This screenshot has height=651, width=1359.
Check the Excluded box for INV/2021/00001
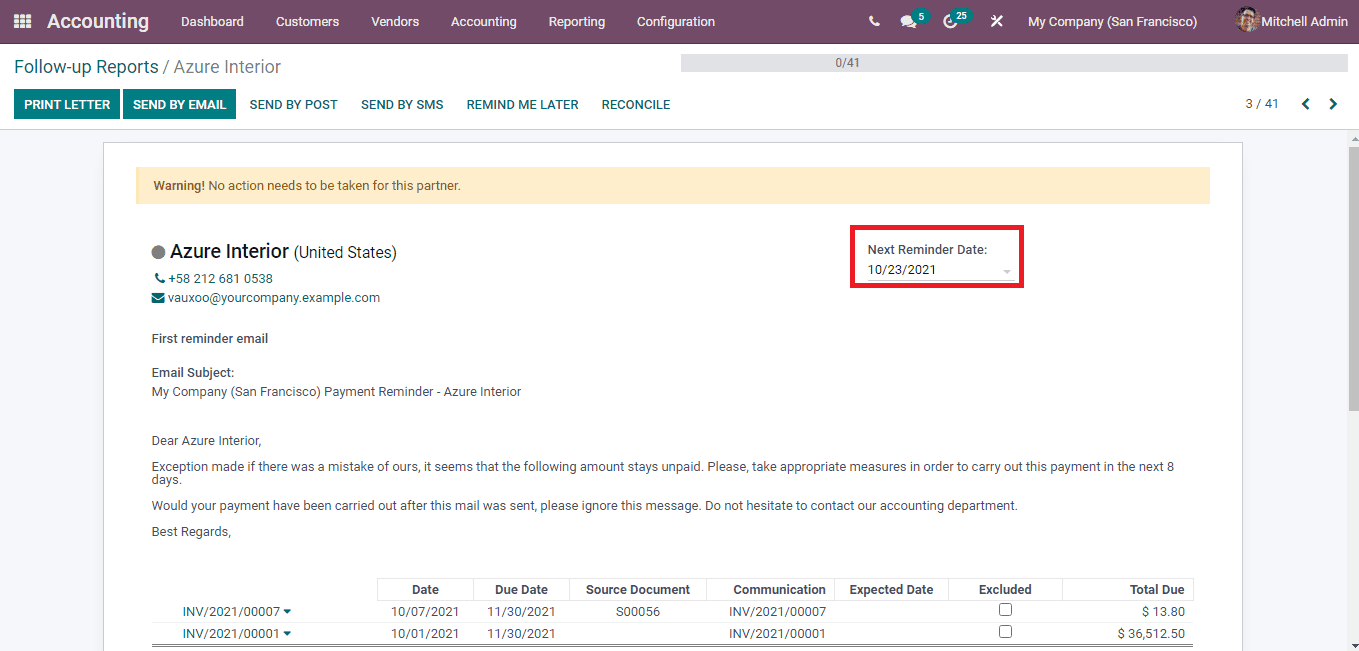(1005, 632)
